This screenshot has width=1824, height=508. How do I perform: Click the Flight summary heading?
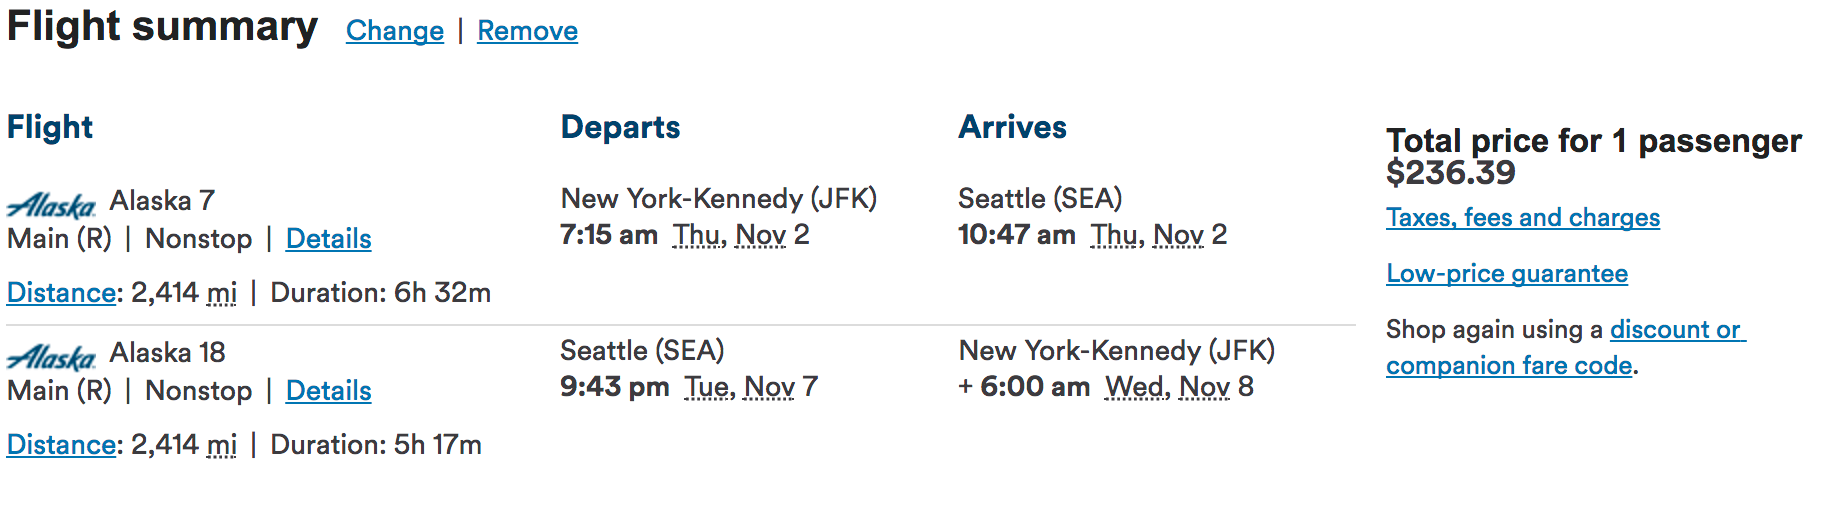(162, 27)
